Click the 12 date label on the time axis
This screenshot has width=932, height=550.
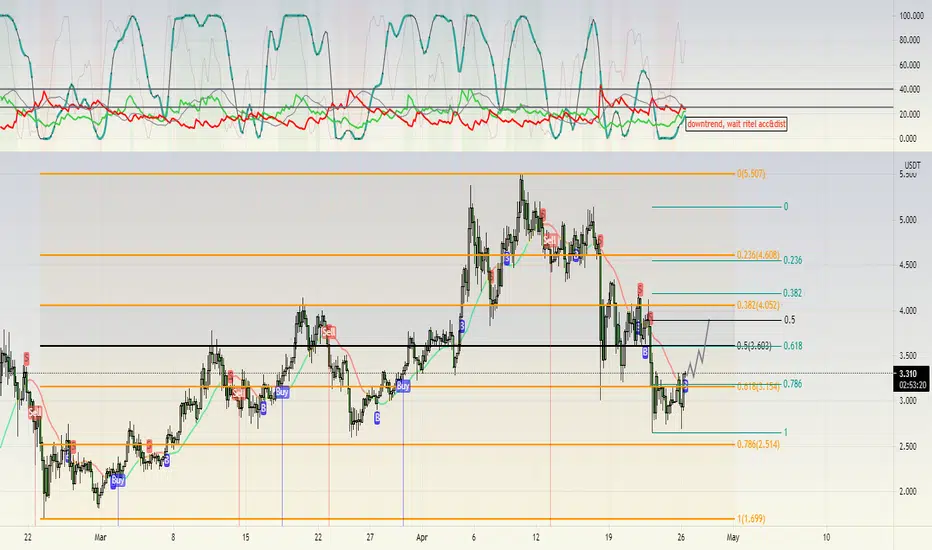[x=536, y=538]
